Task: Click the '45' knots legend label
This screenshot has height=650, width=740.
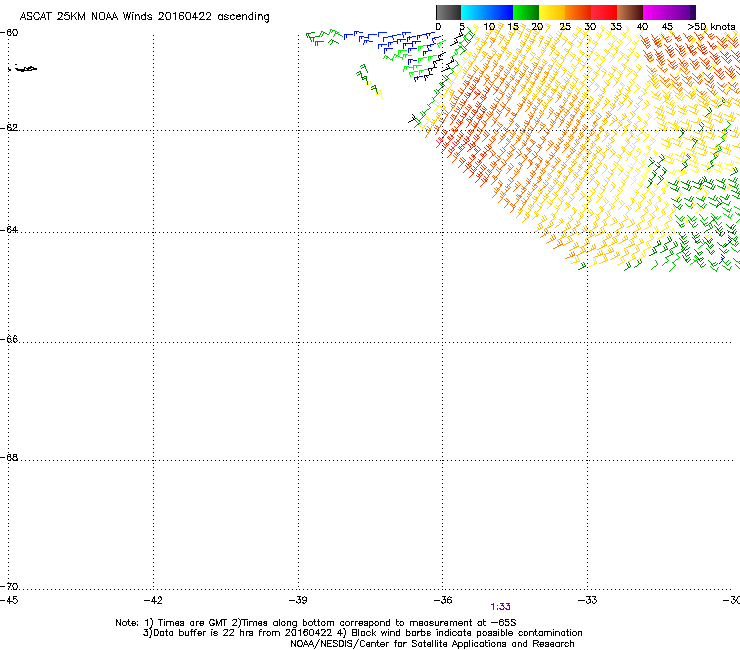Action: 667,27
